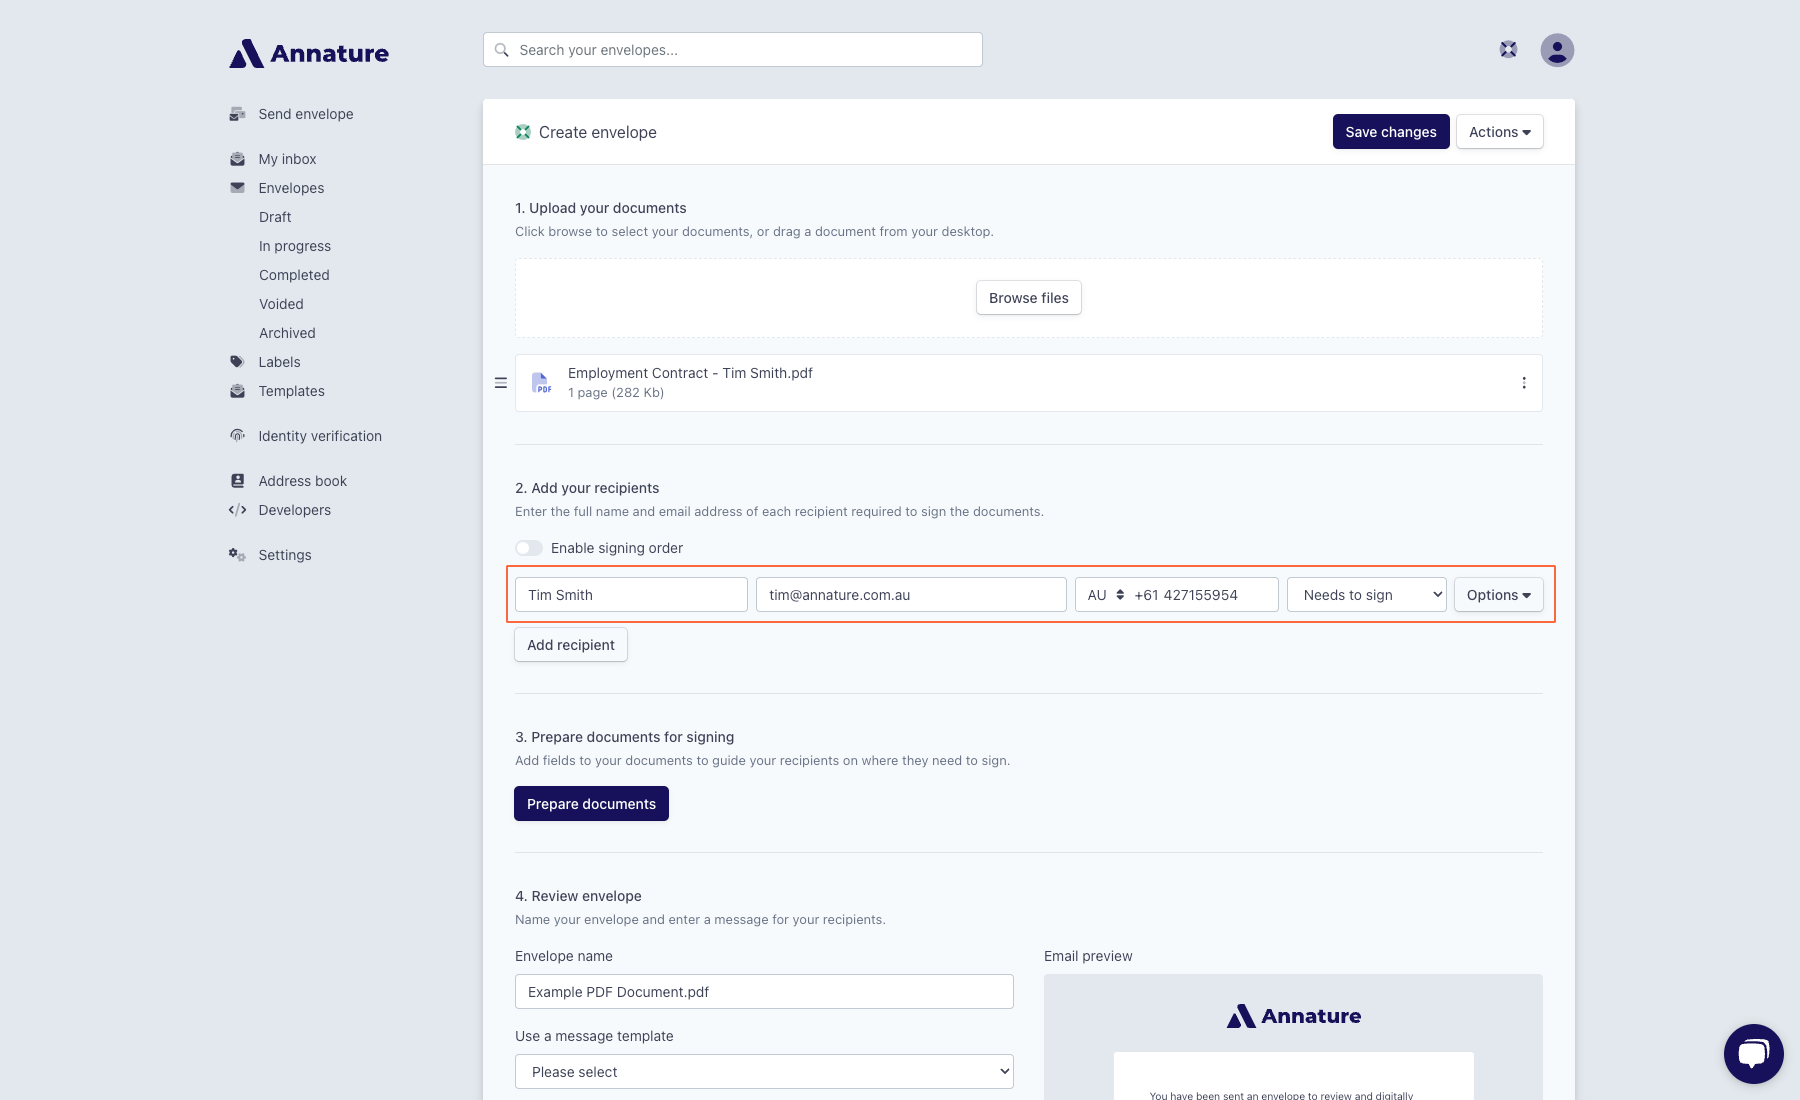
Task: Click the Settings gears icon
Action: coord(237,554)
